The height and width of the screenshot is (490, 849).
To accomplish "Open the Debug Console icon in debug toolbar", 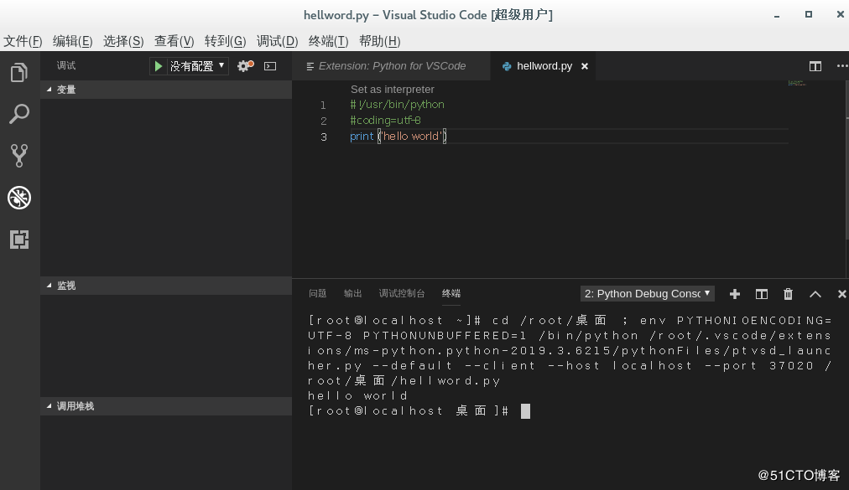I will [270, 66].
